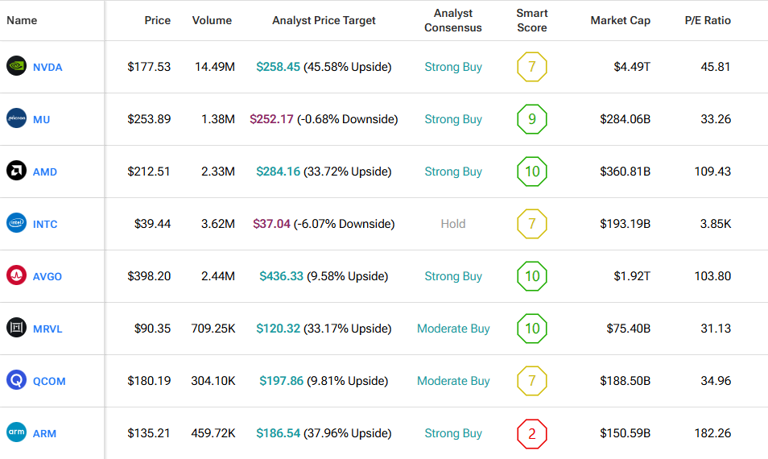Screen dimensions: 768x459
Task: Click the Intel logo icon
Action: pos(16,223)
